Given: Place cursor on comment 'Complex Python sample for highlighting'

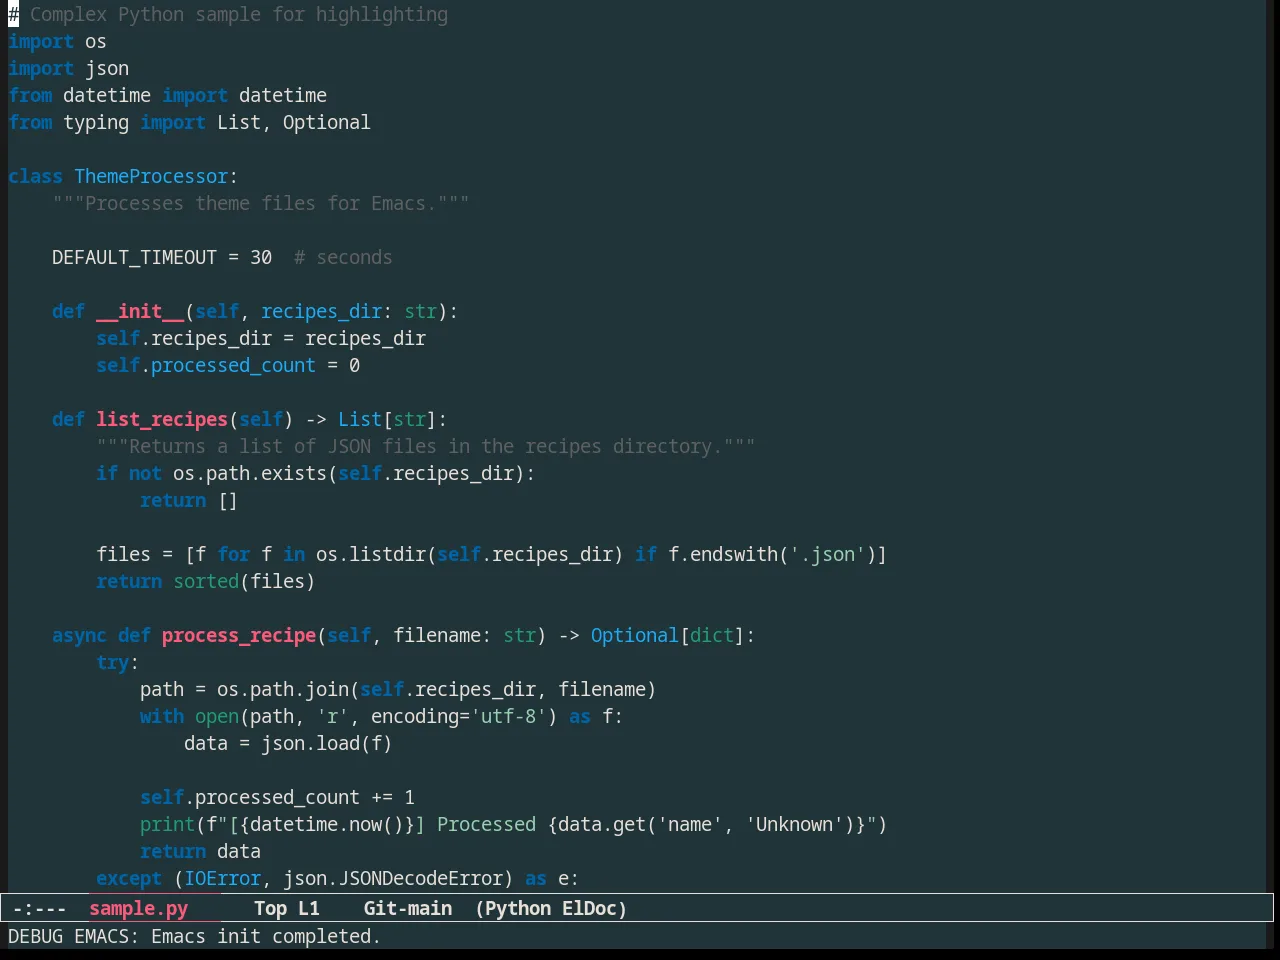Looking at the screenshot, I should [239, 14].
